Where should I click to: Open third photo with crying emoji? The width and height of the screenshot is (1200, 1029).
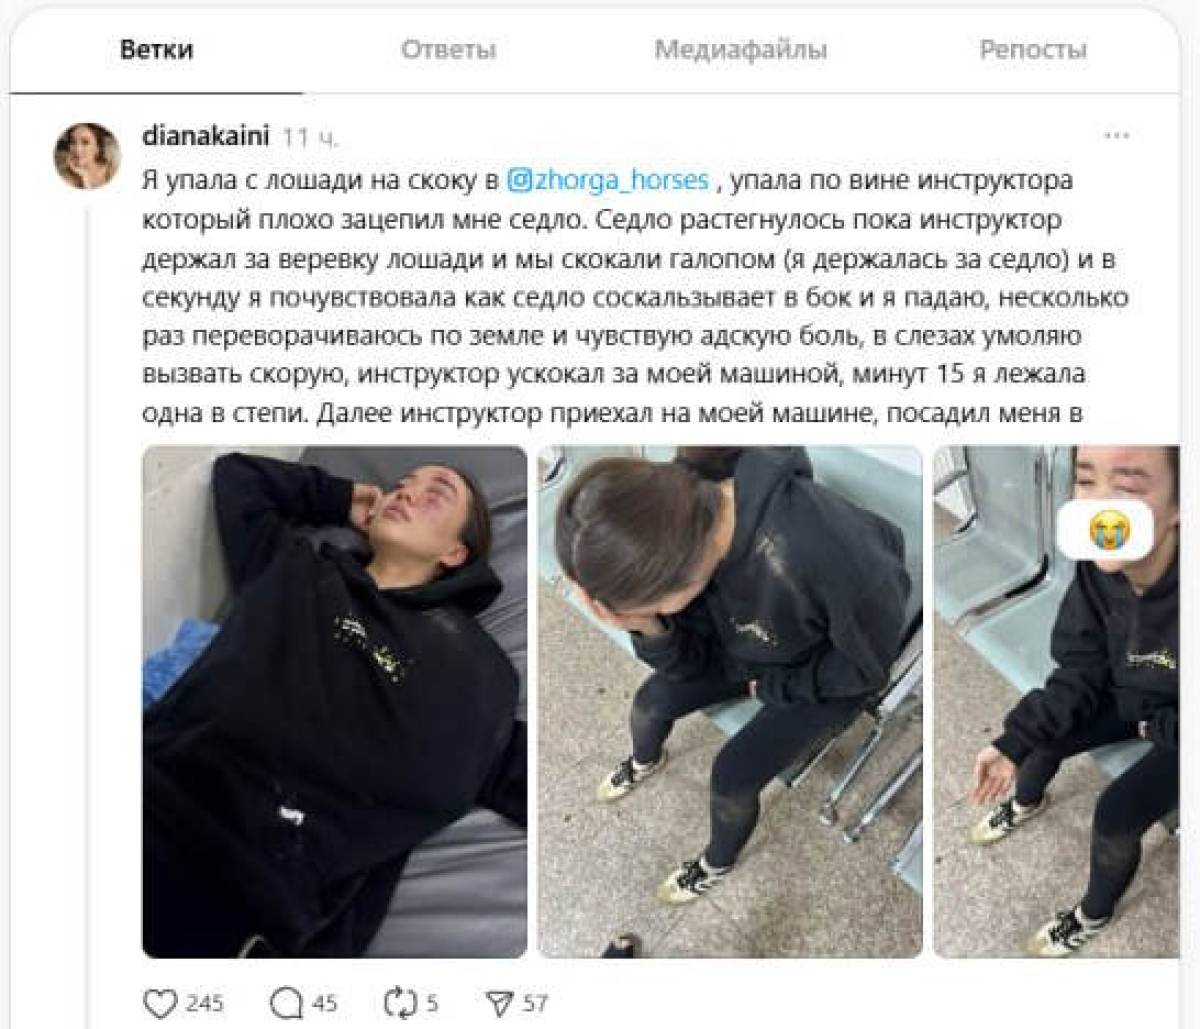[x=1056, y=701]
